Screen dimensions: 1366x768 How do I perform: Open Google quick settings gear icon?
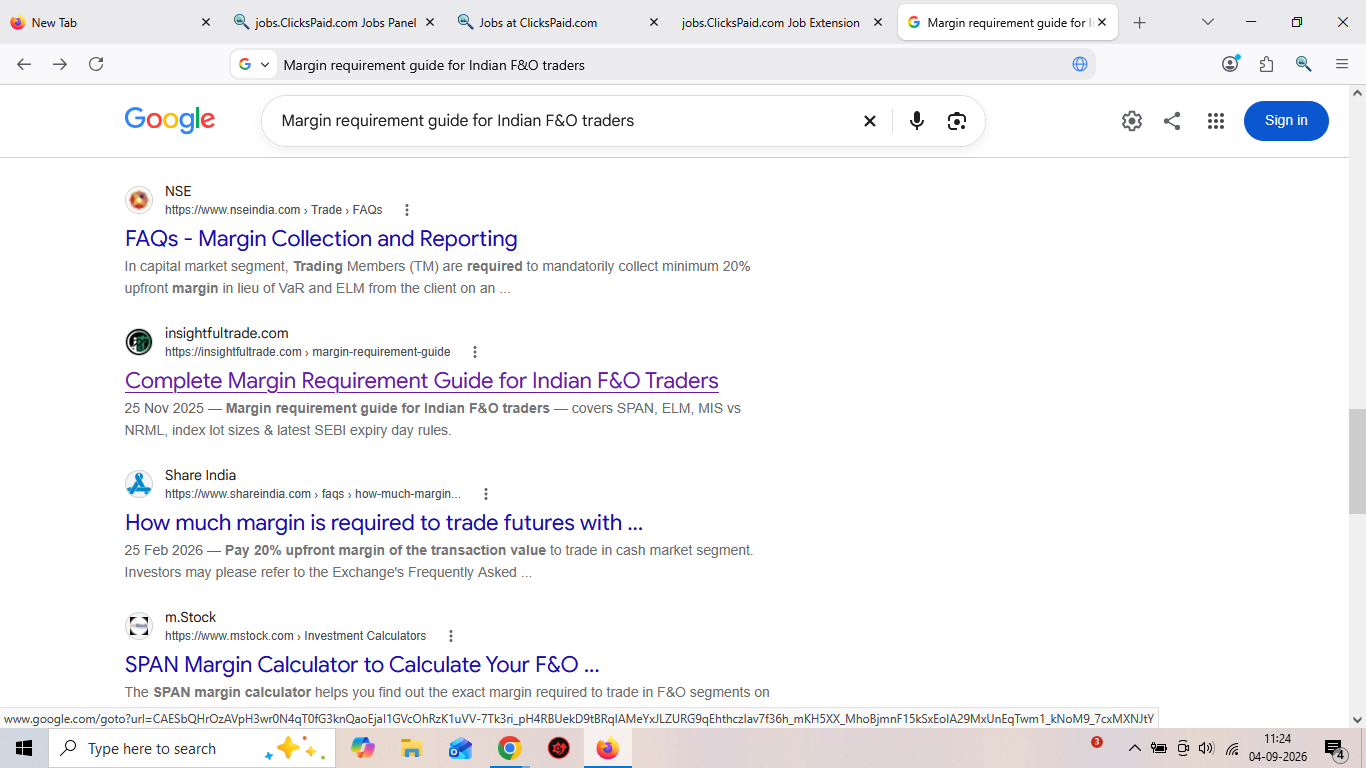(1132, 121)
